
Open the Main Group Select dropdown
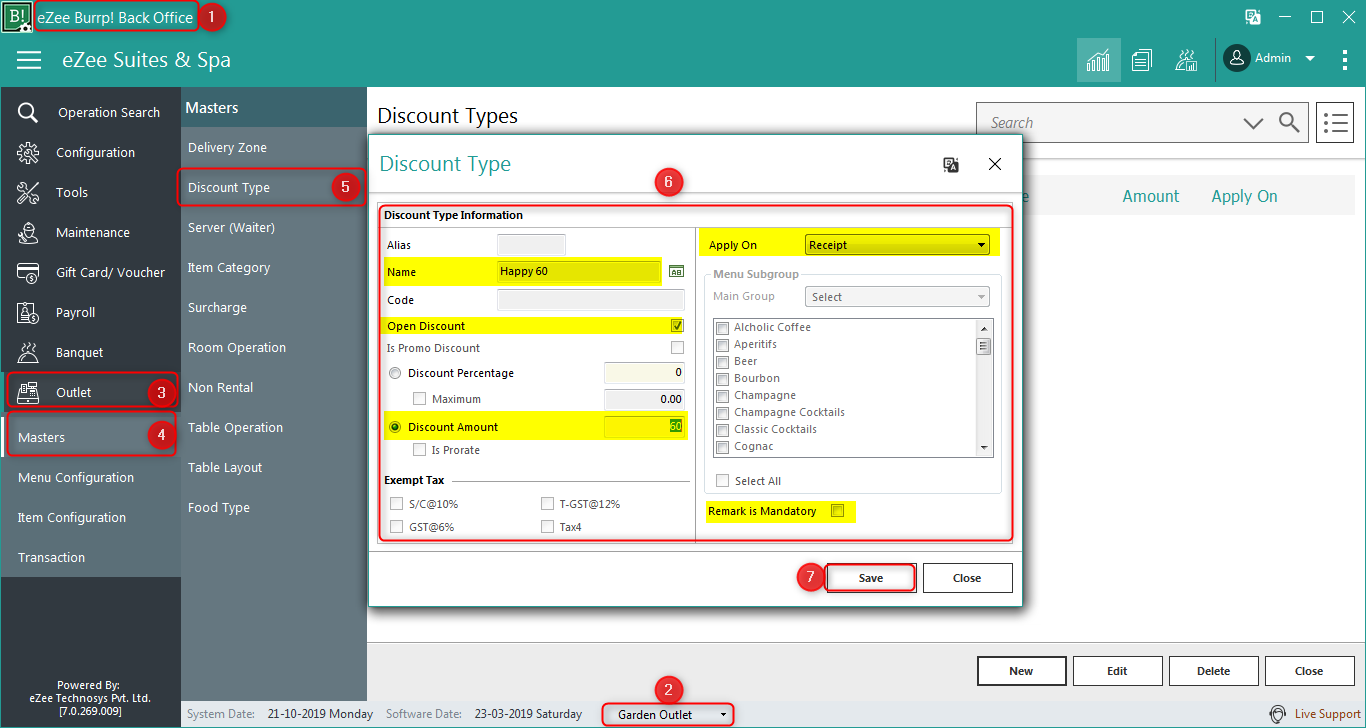pyautogui.click(x=897, y=297)
